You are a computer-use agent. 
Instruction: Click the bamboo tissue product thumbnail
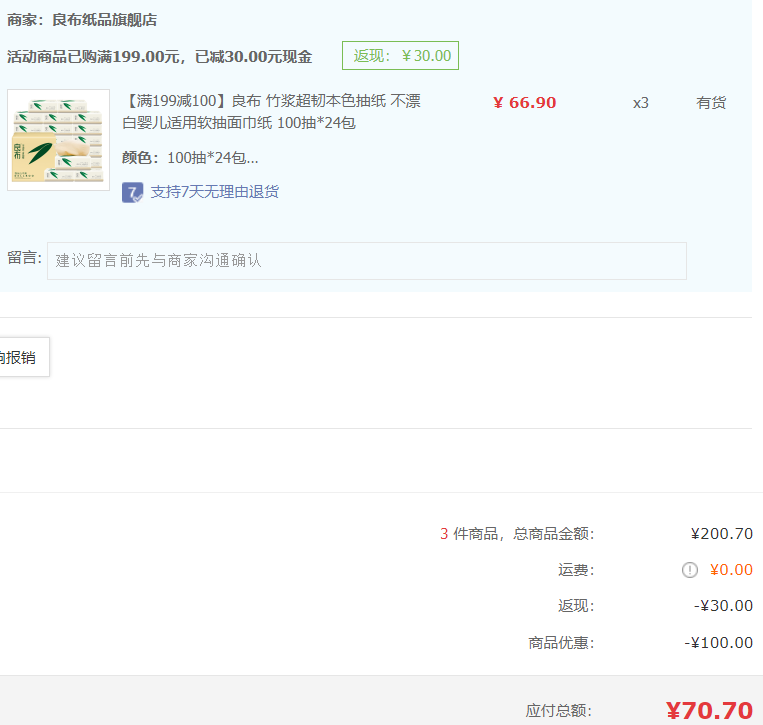point(58,140)
